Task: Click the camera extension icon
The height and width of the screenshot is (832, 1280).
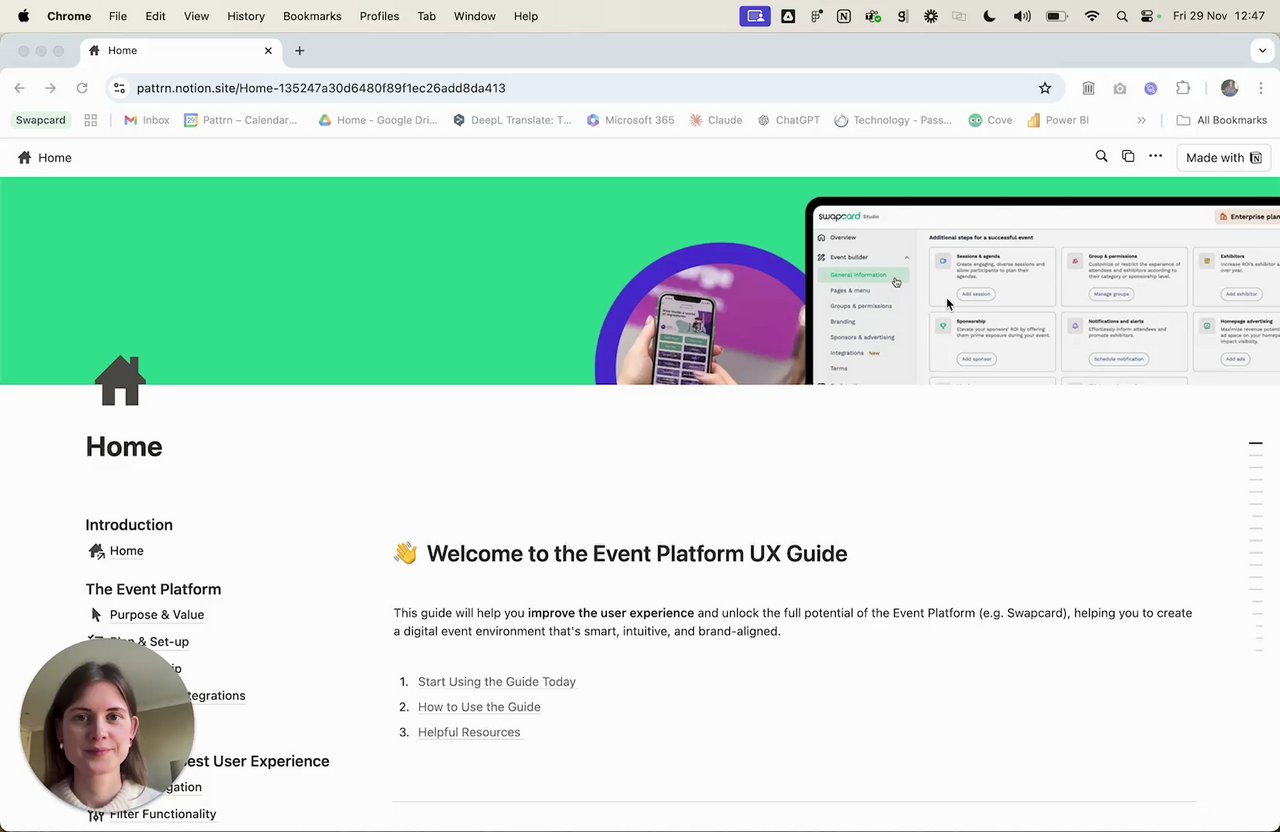Action: tap(1120, 88)
